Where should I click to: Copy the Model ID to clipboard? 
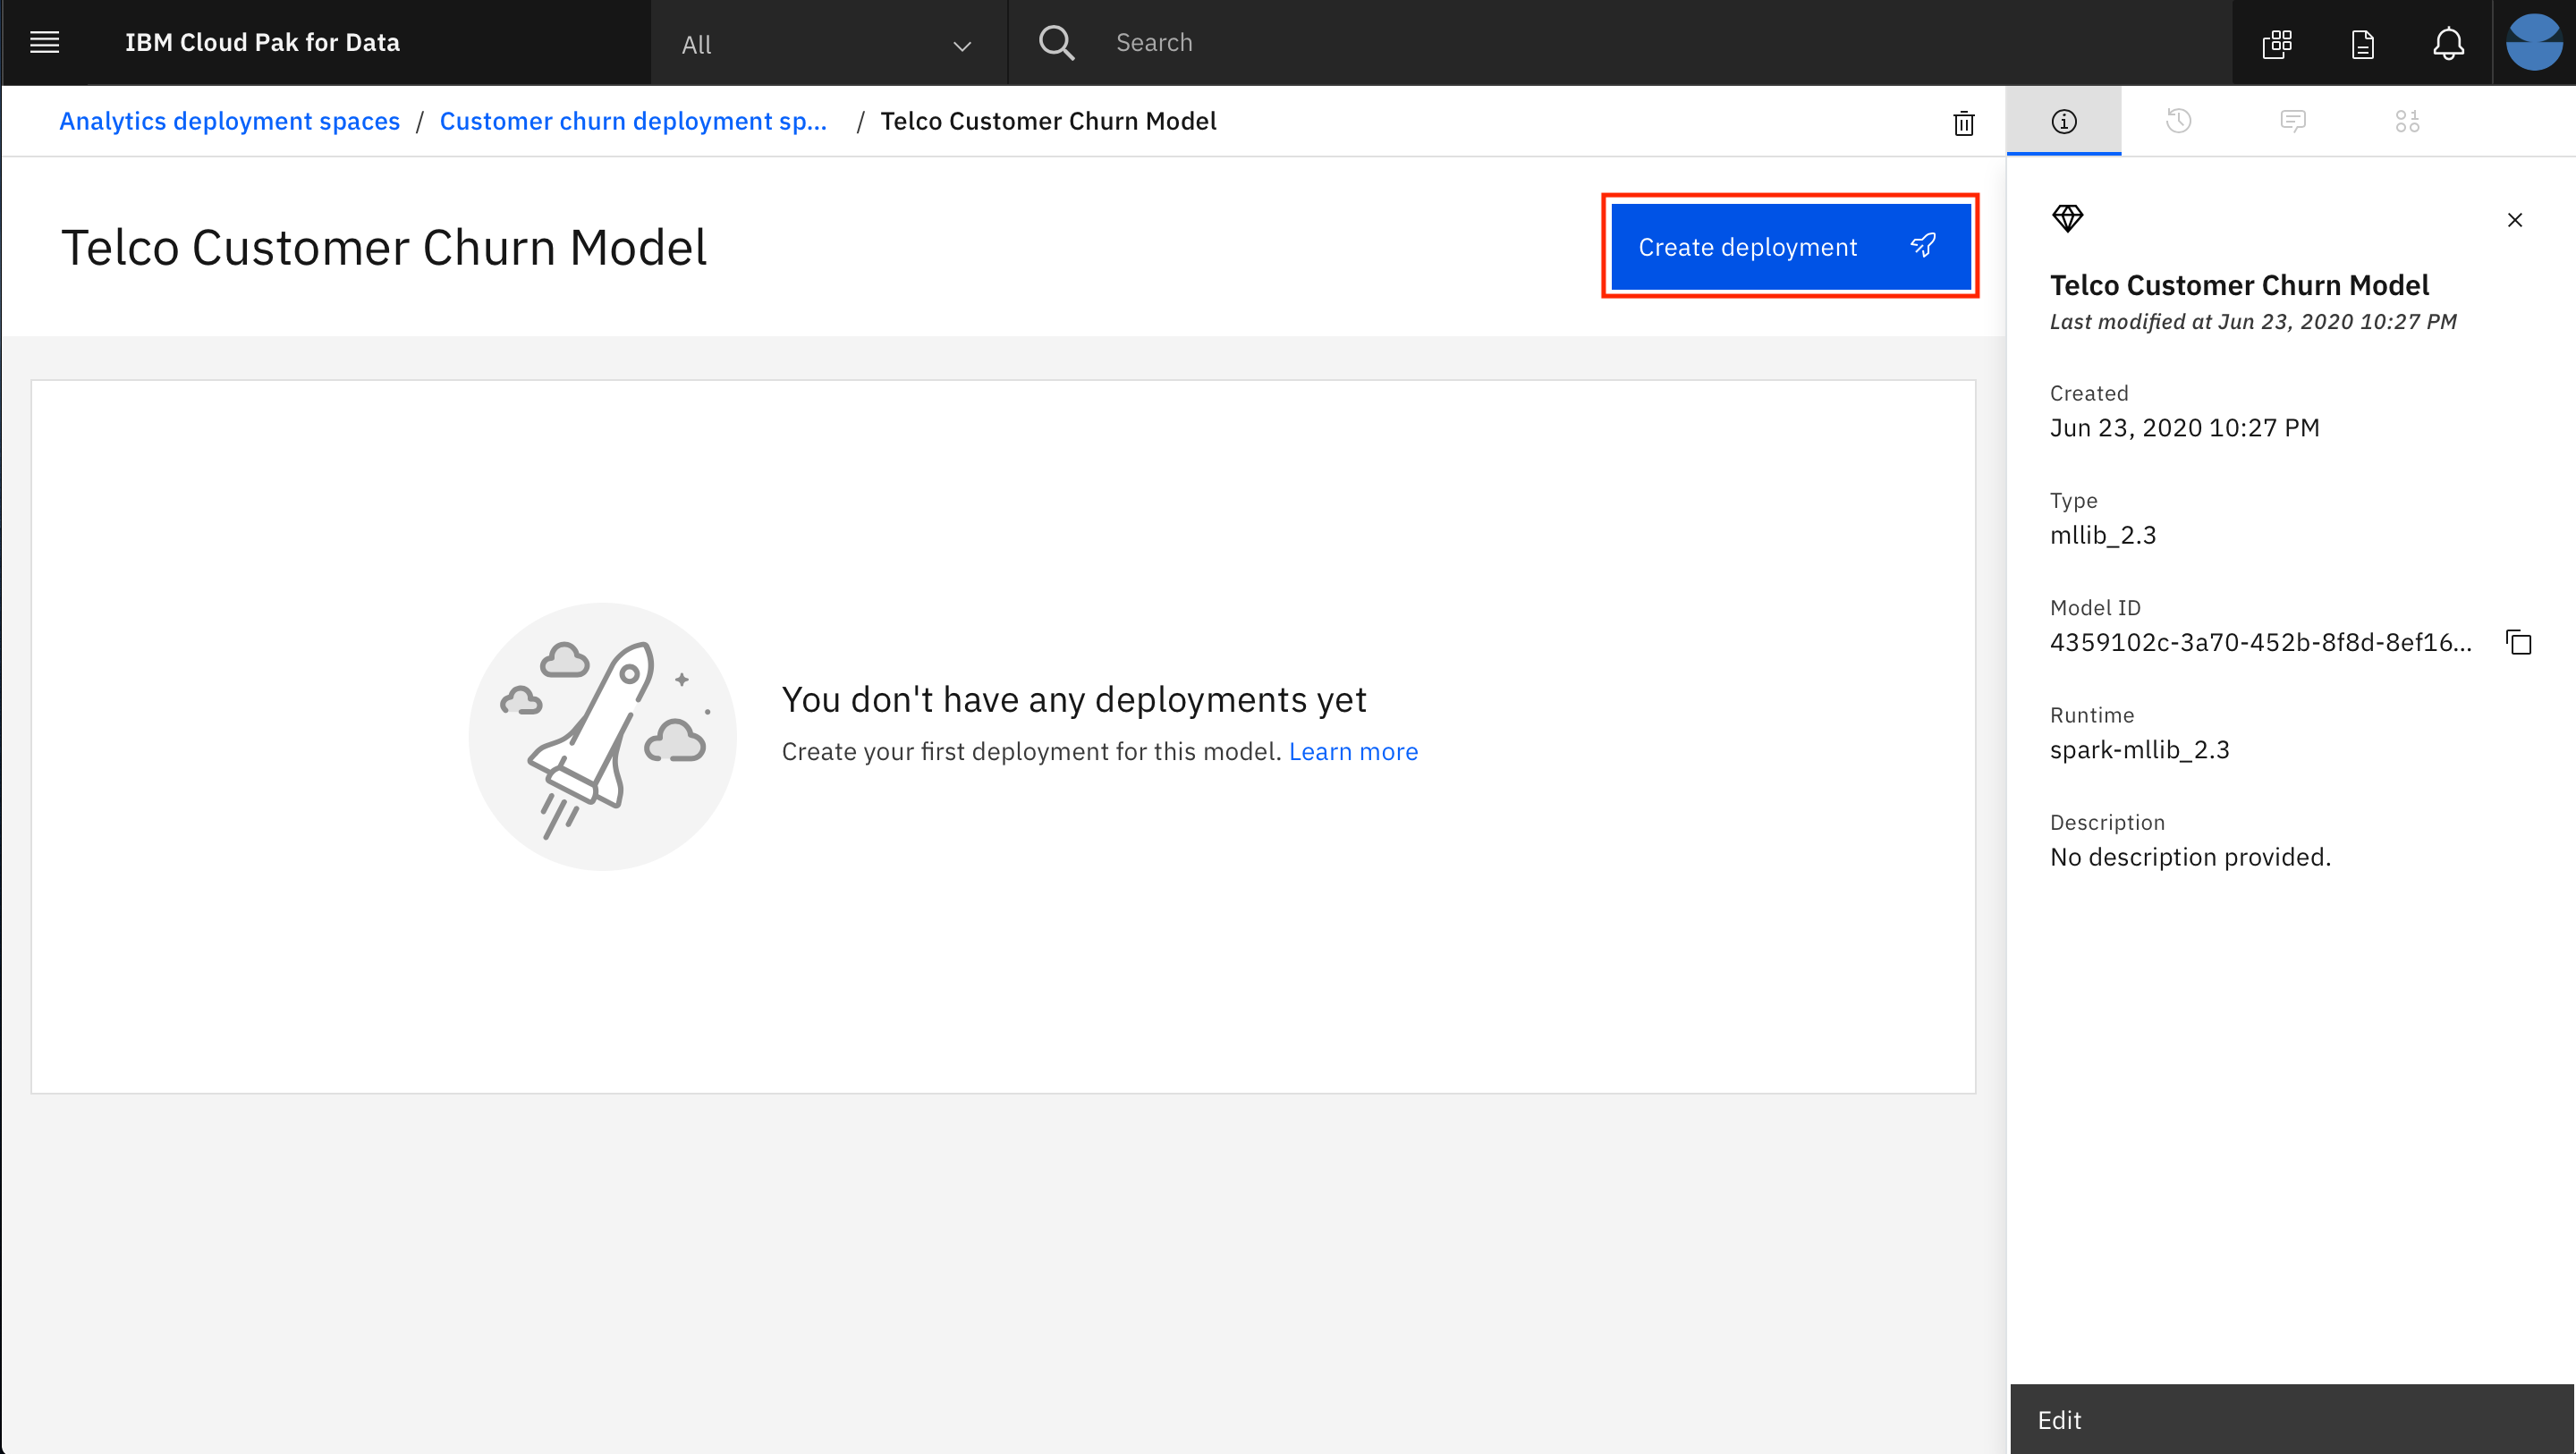pyautogui.click(x=2518, y=642)
